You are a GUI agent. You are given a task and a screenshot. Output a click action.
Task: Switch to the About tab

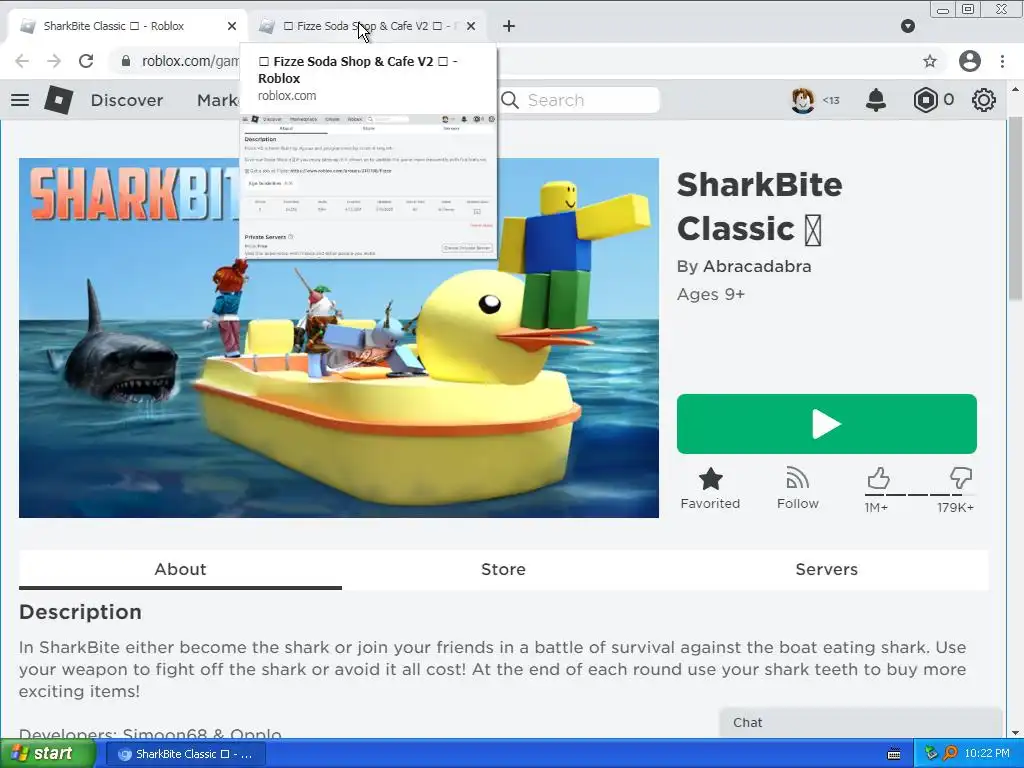point(180,569)
